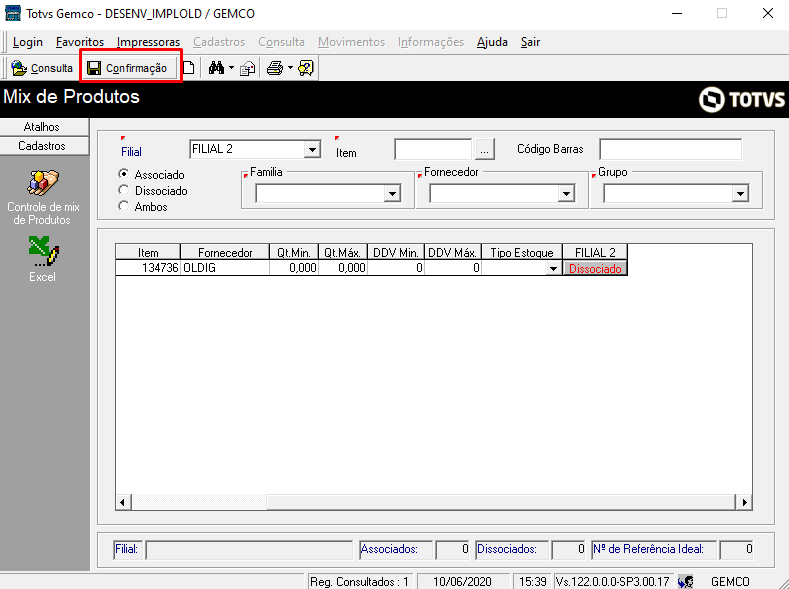Open the printer dropdown arrow
Image resolution: width=789 pixels, height=589 pixels.
click(x=290, y=68)
